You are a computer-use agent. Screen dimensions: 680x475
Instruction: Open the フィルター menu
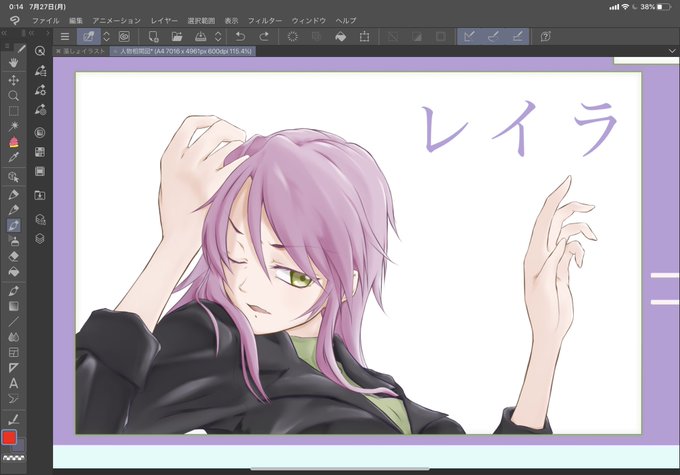(265, 20)
